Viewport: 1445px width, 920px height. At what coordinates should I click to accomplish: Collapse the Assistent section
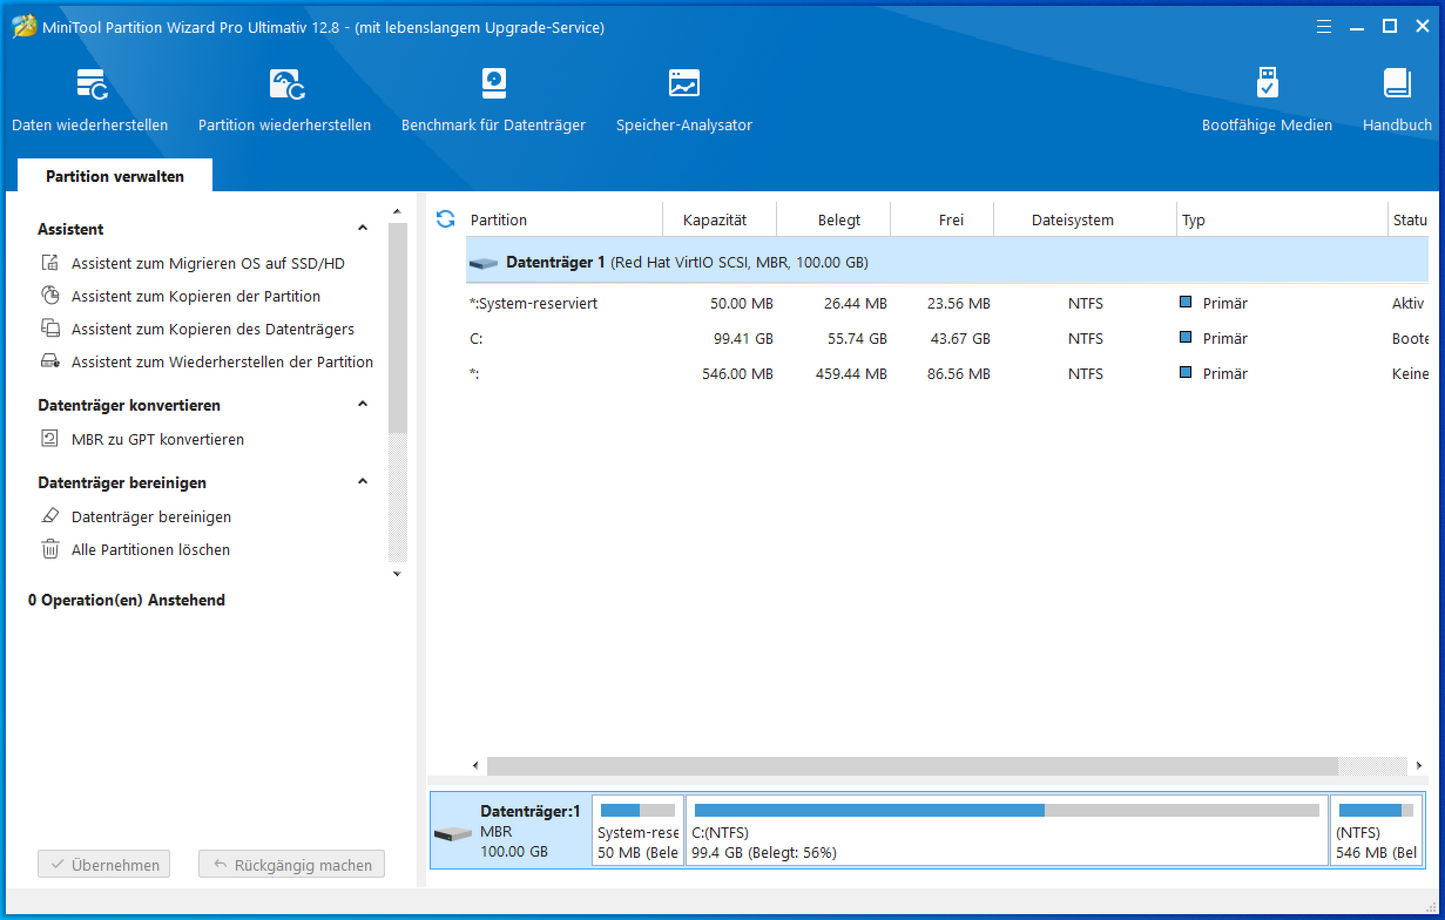pos(363,228)
